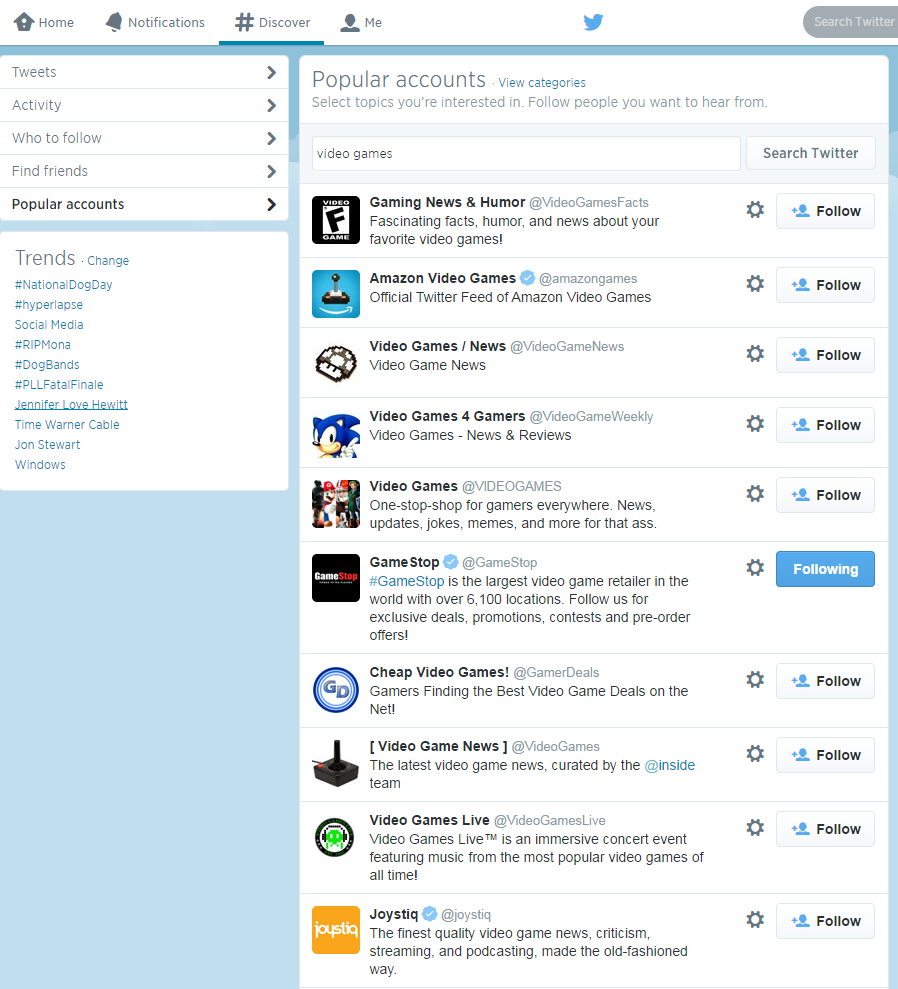Toggle Following button for GameStop
The height and width of the screenshot is (989, 898).
[x=825, y=569]
